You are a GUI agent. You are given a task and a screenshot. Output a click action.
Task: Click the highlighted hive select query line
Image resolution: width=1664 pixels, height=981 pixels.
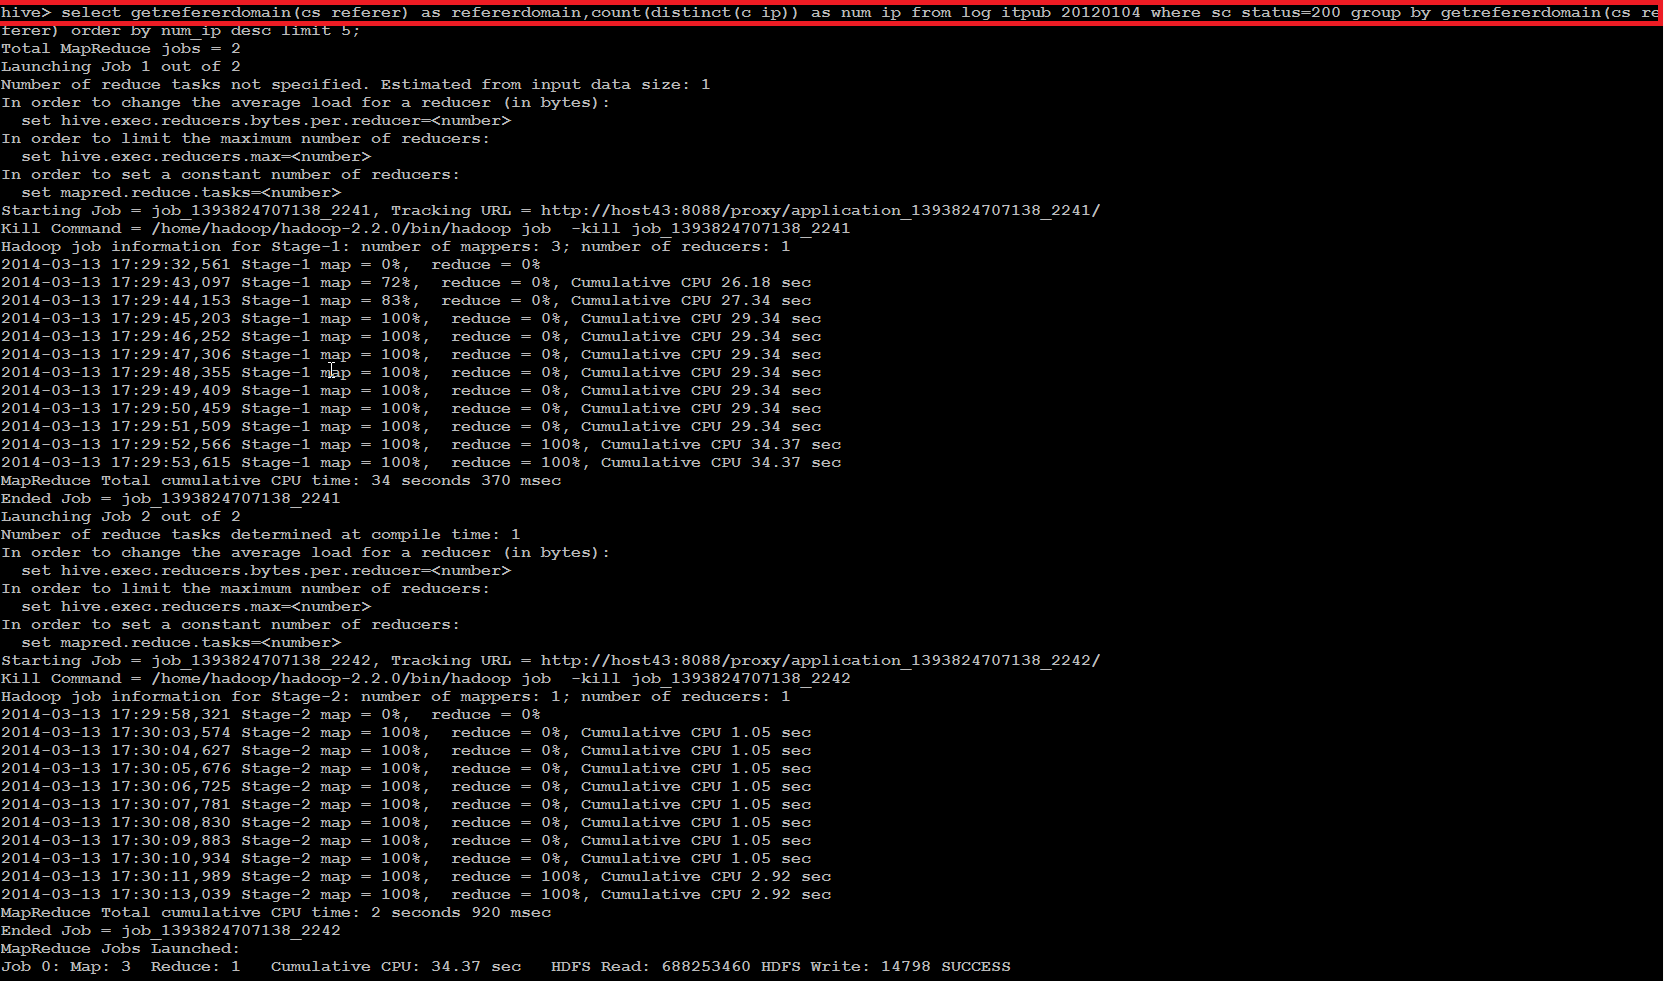(830, 13)
